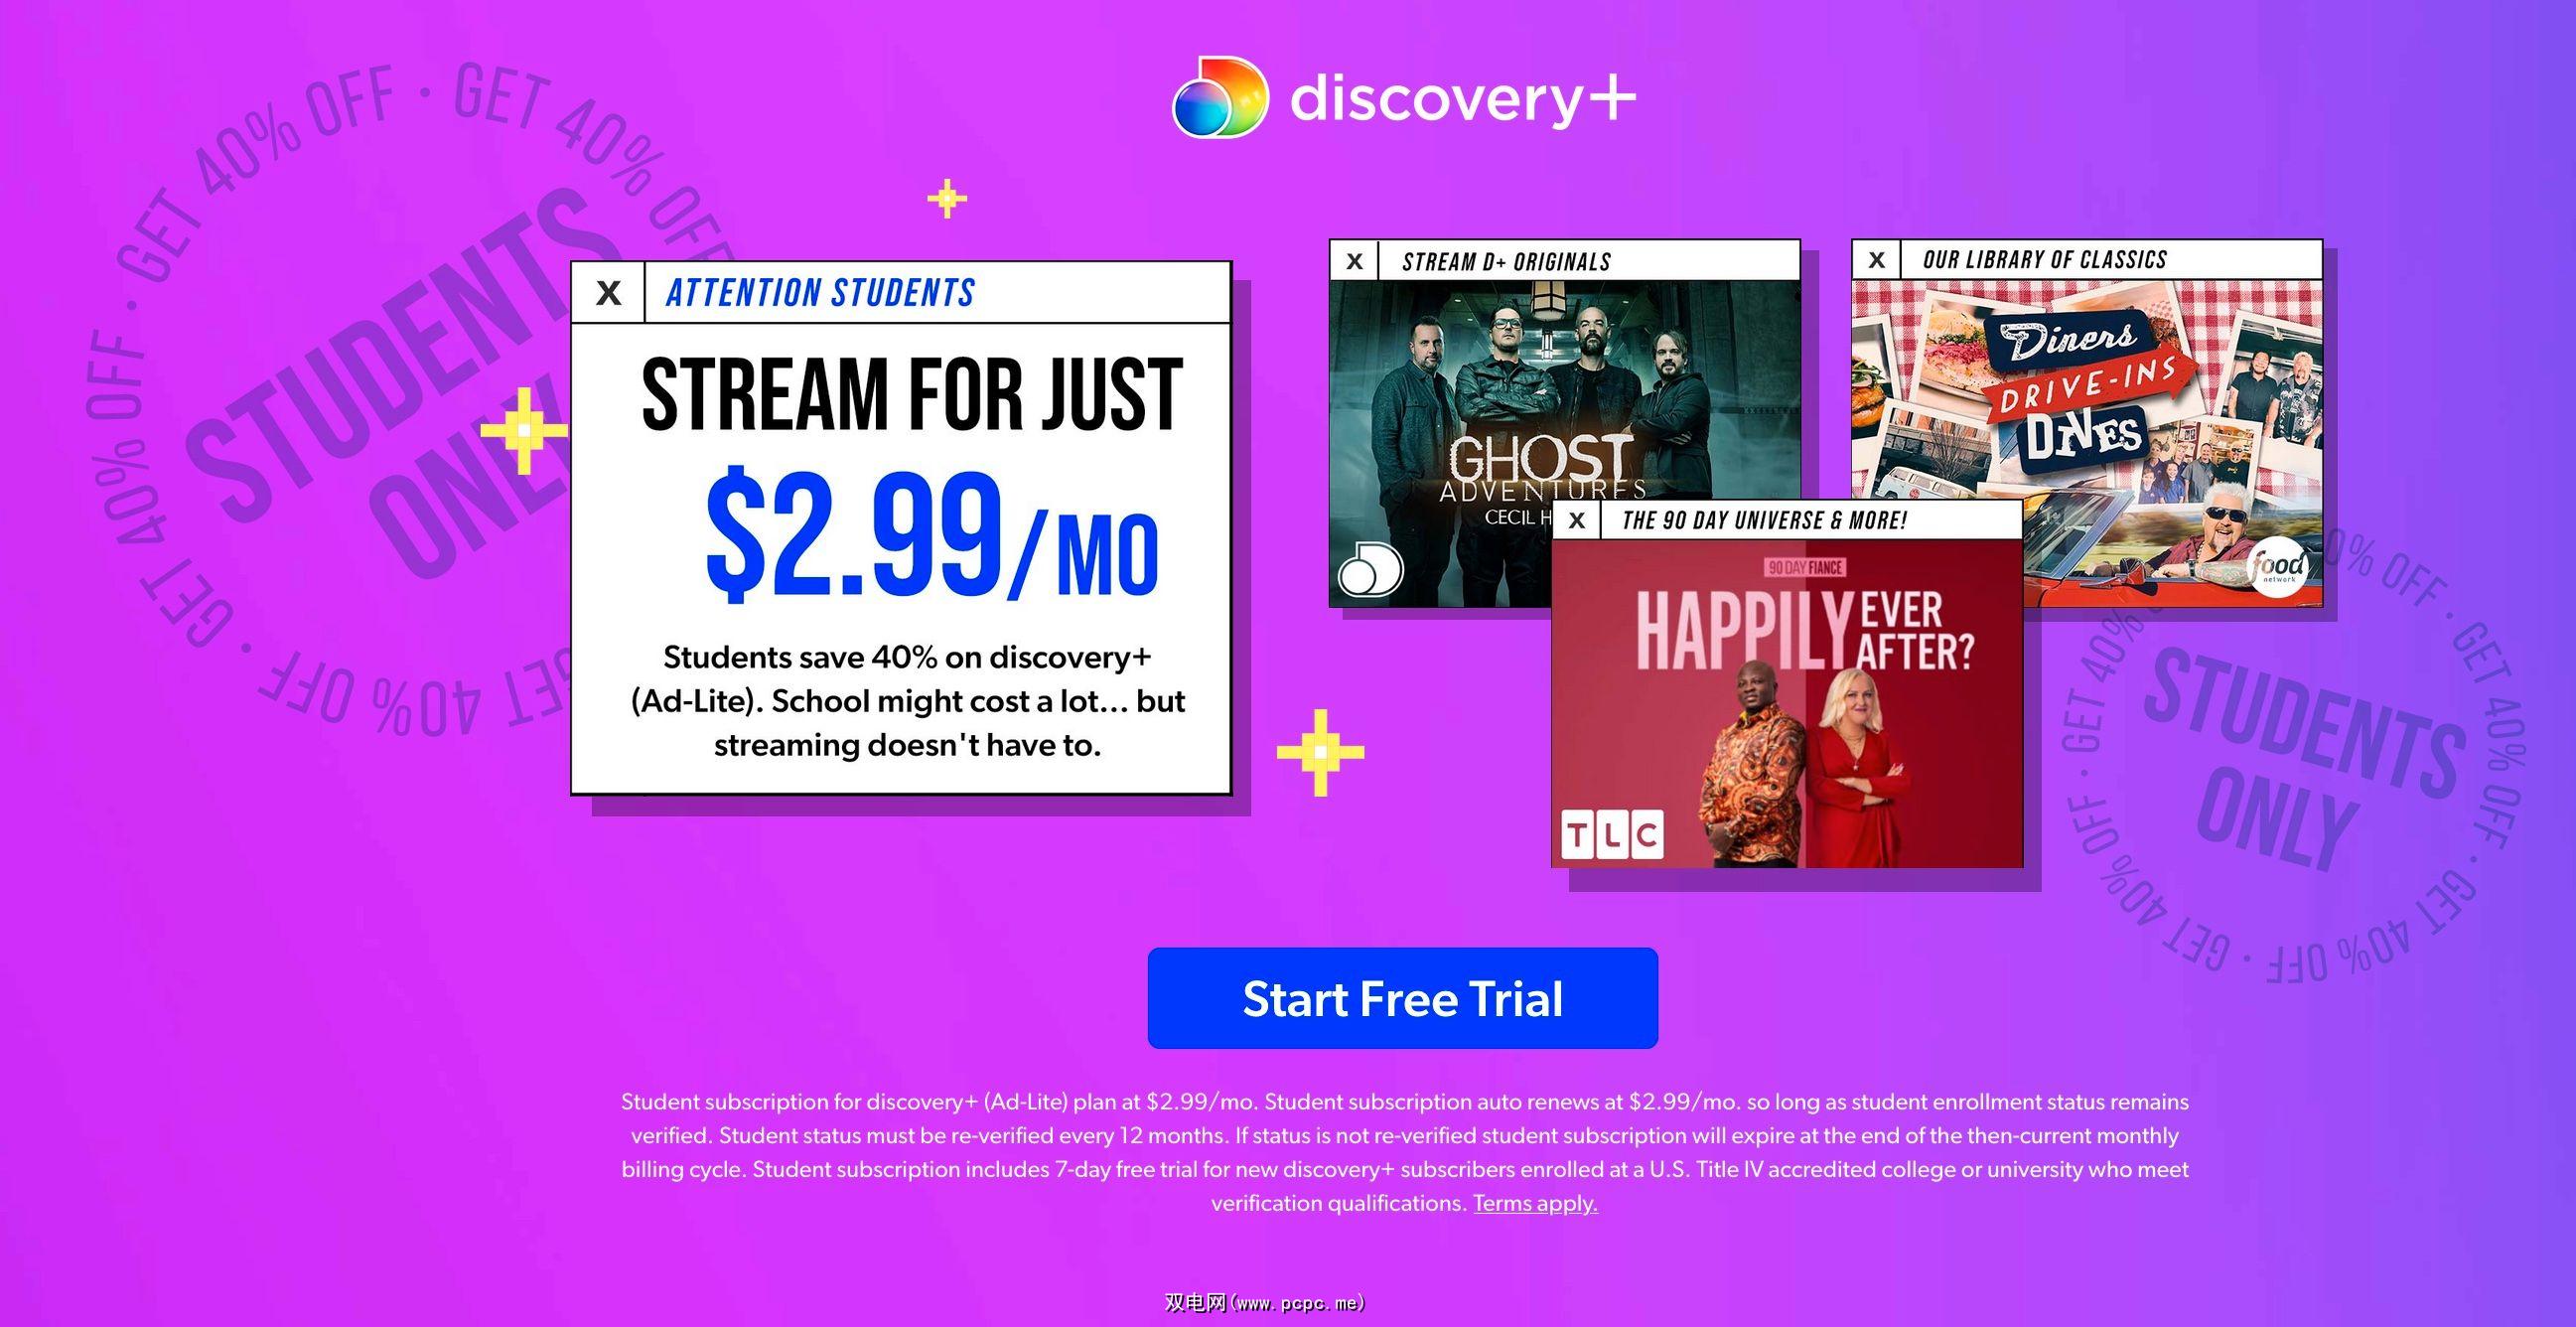This screenshot has height=1327, width=2576.
Task: Open the Terms apply link
Action: tap(1535, 1203)
